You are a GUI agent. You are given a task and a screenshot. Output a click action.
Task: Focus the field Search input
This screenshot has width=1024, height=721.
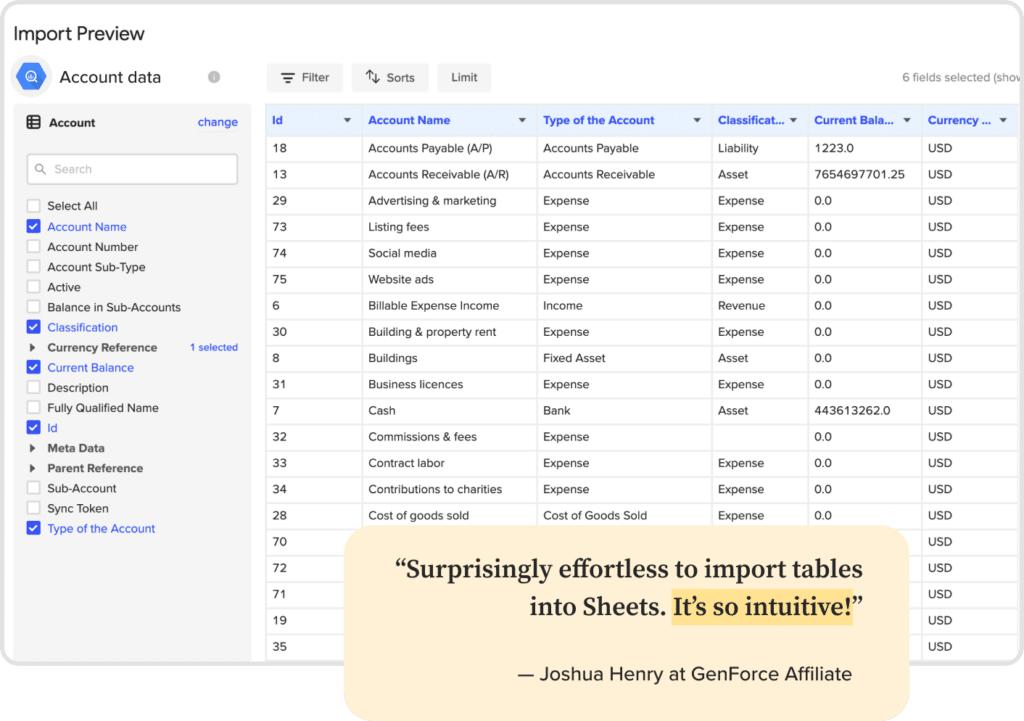[132, 169]
